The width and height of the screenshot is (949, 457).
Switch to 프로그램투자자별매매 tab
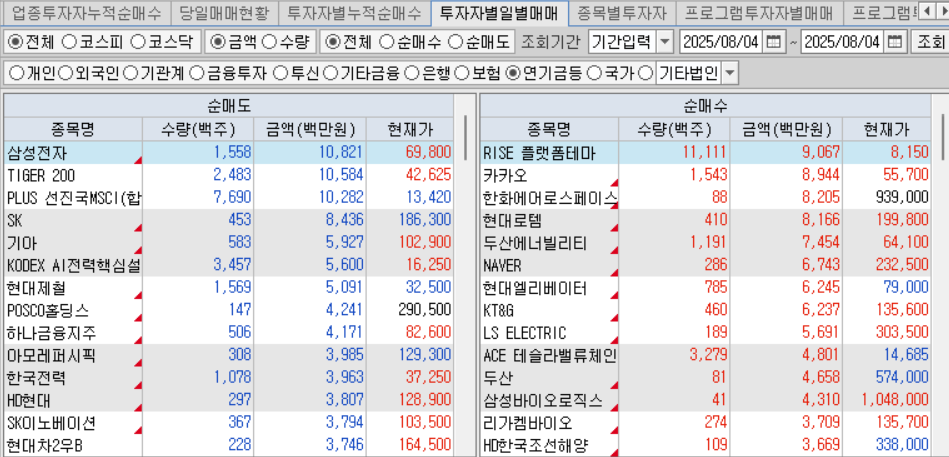(758, 12)
